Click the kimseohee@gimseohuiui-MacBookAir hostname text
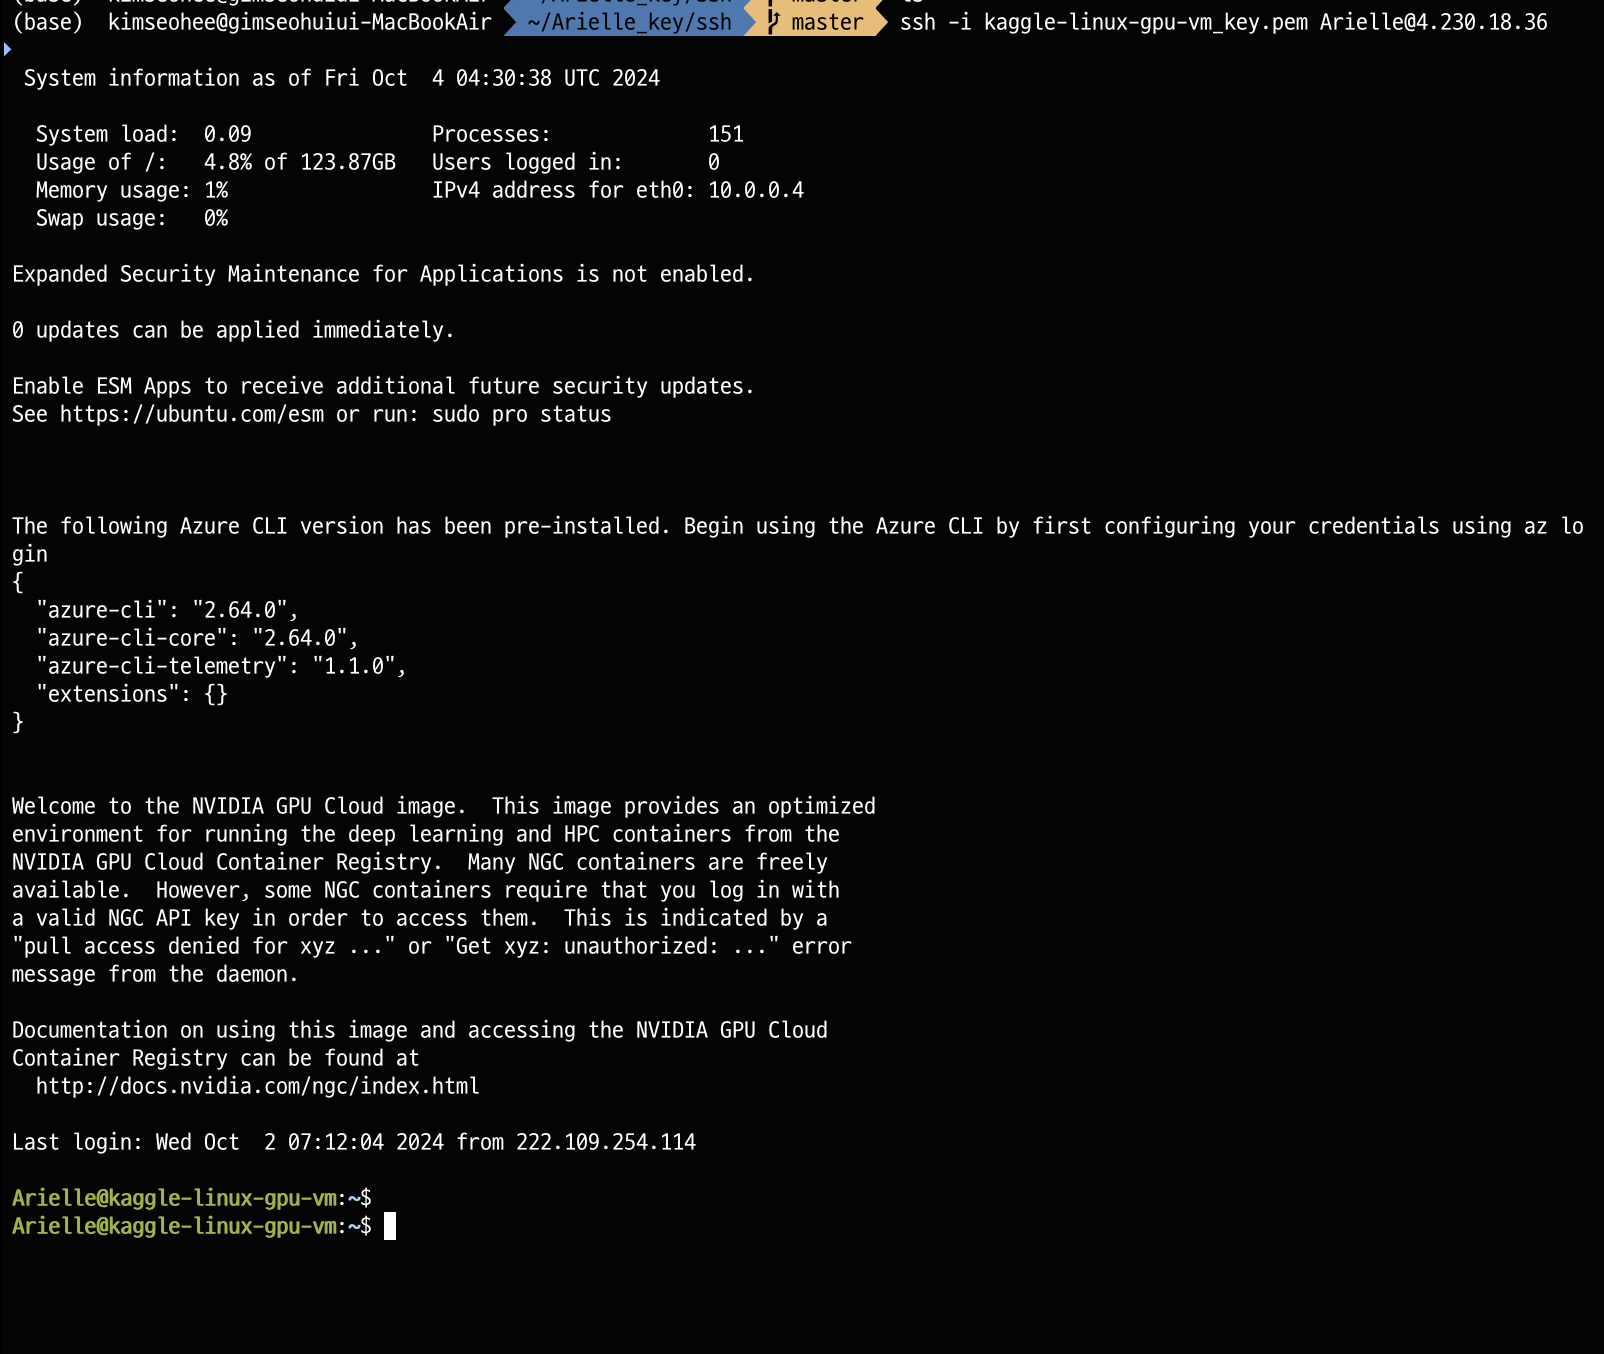 click(x=300, y=22)
